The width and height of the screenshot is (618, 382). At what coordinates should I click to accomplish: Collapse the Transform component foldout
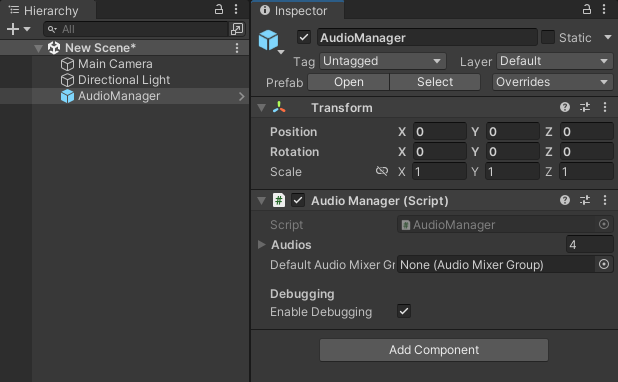(x=261, y=108)
